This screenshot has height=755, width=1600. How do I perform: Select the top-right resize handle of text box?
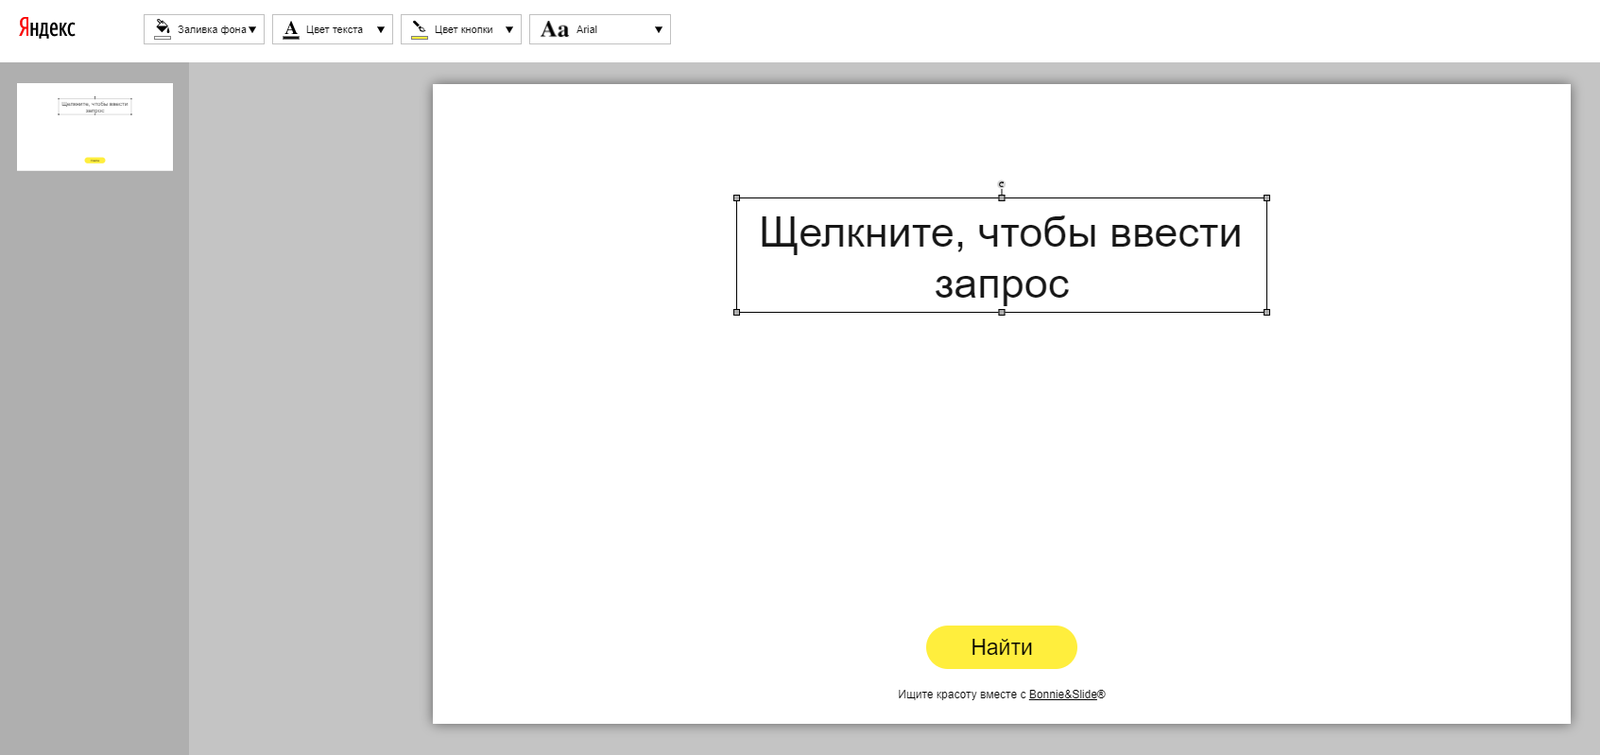tap(1266, 198)
